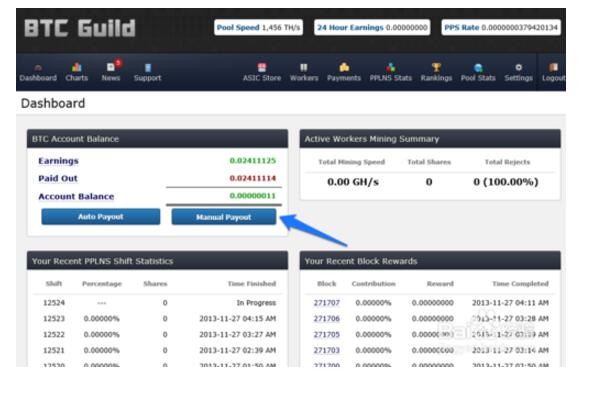597x394 pixels.
Task: Open the Dashboard nav icon
Action: click(38, 68)
